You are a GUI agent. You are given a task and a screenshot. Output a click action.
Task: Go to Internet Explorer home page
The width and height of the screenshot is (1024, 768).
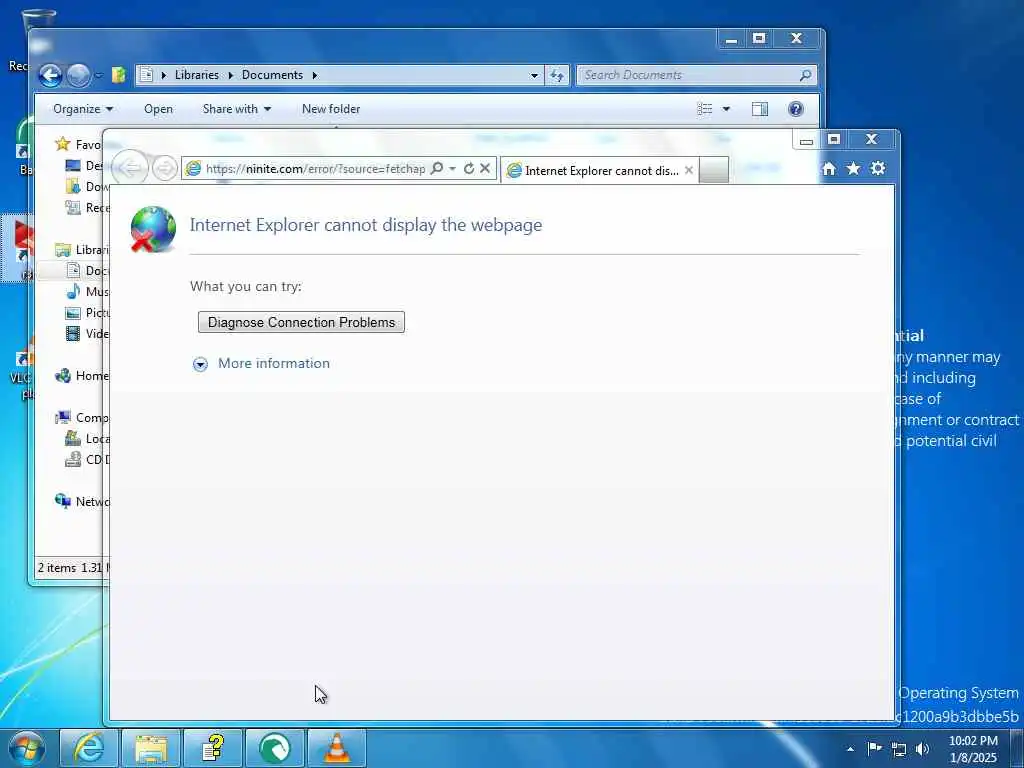(x=829, y=168)
